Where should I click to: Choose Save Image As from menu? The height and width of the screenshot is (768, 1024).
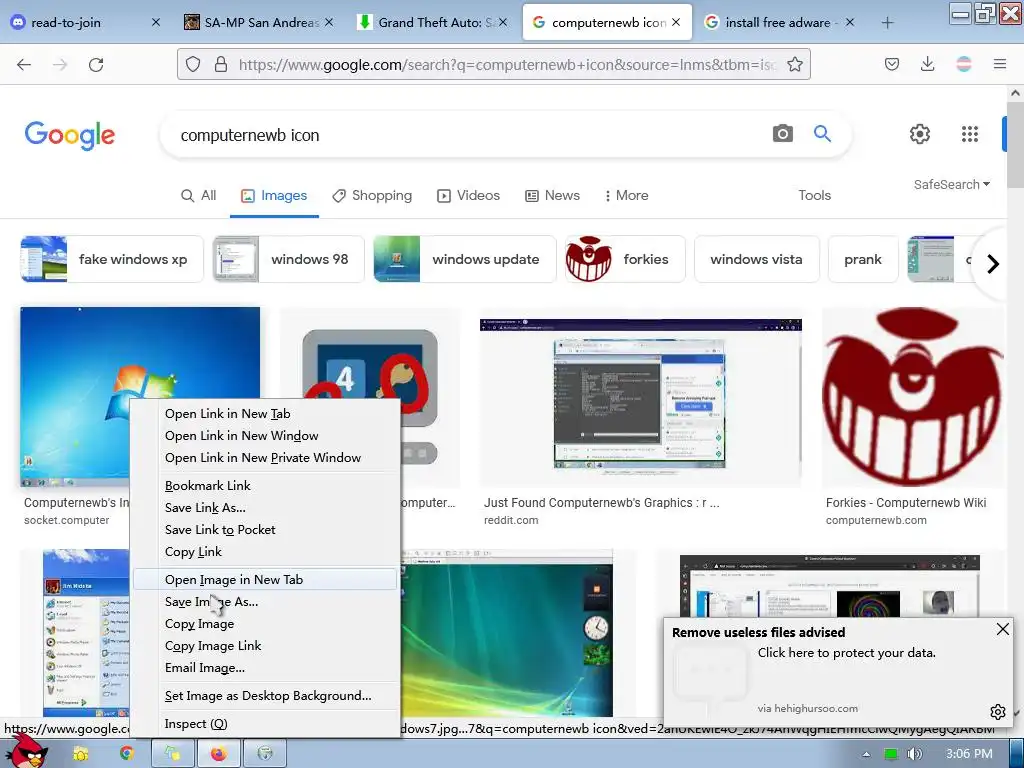click(x=265, y=601)
